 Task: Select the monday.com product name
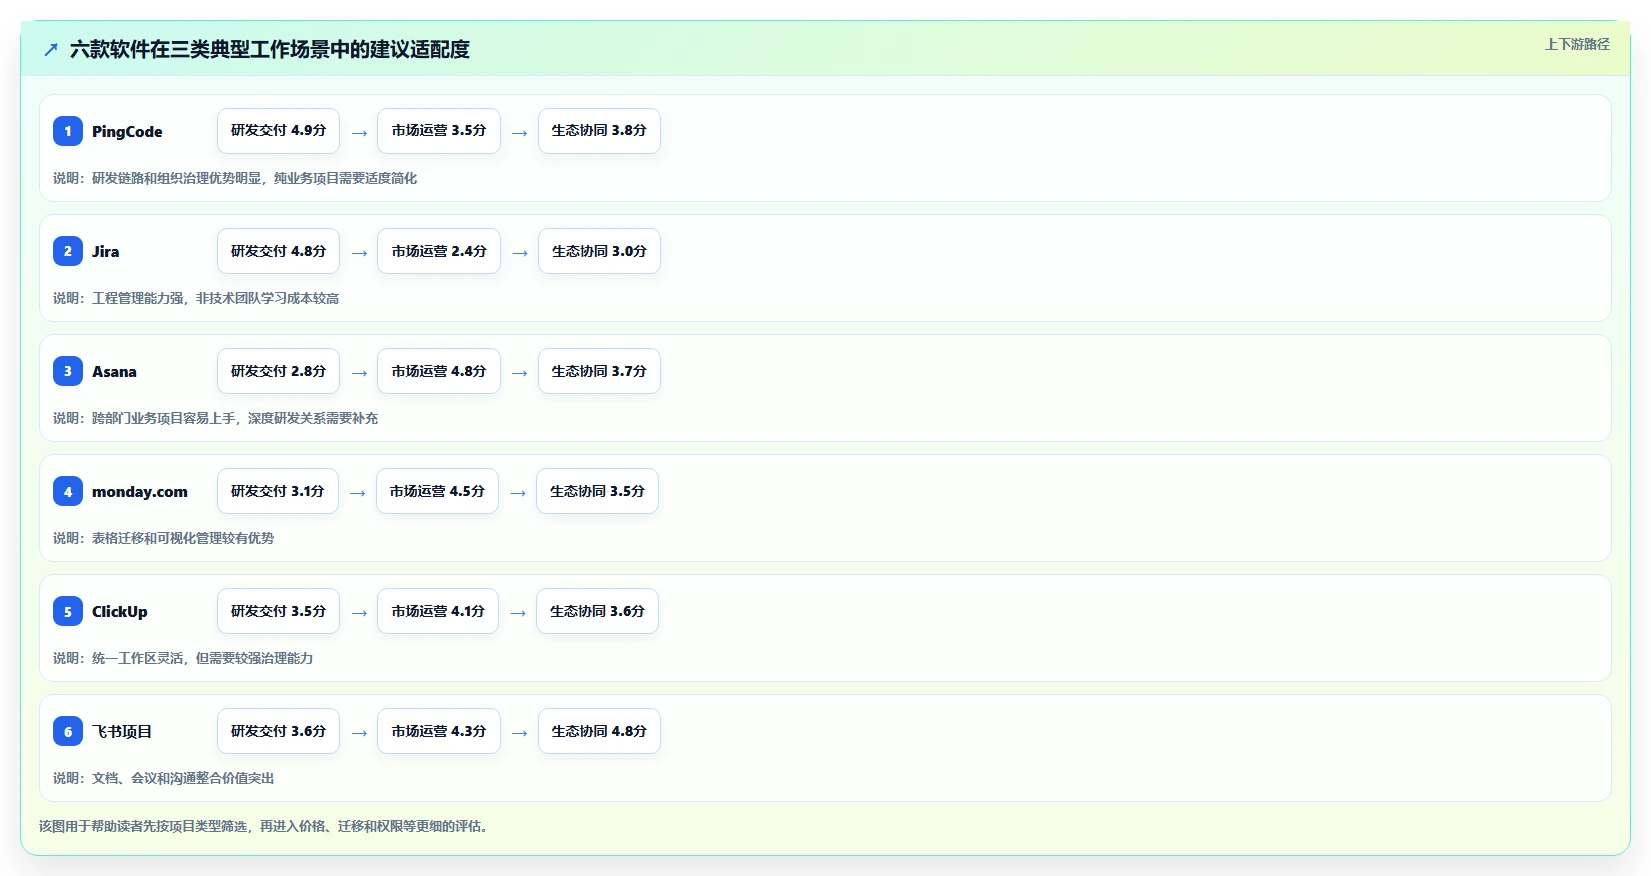tap(140, 491)
